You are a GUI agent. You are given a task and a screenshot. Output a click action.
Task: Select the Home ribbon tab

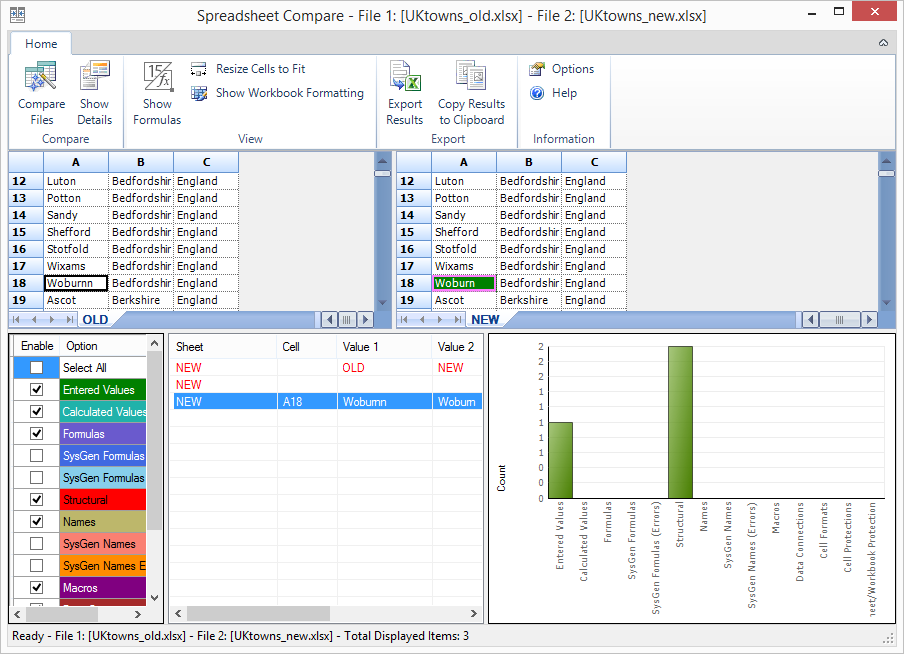point(40,43)
